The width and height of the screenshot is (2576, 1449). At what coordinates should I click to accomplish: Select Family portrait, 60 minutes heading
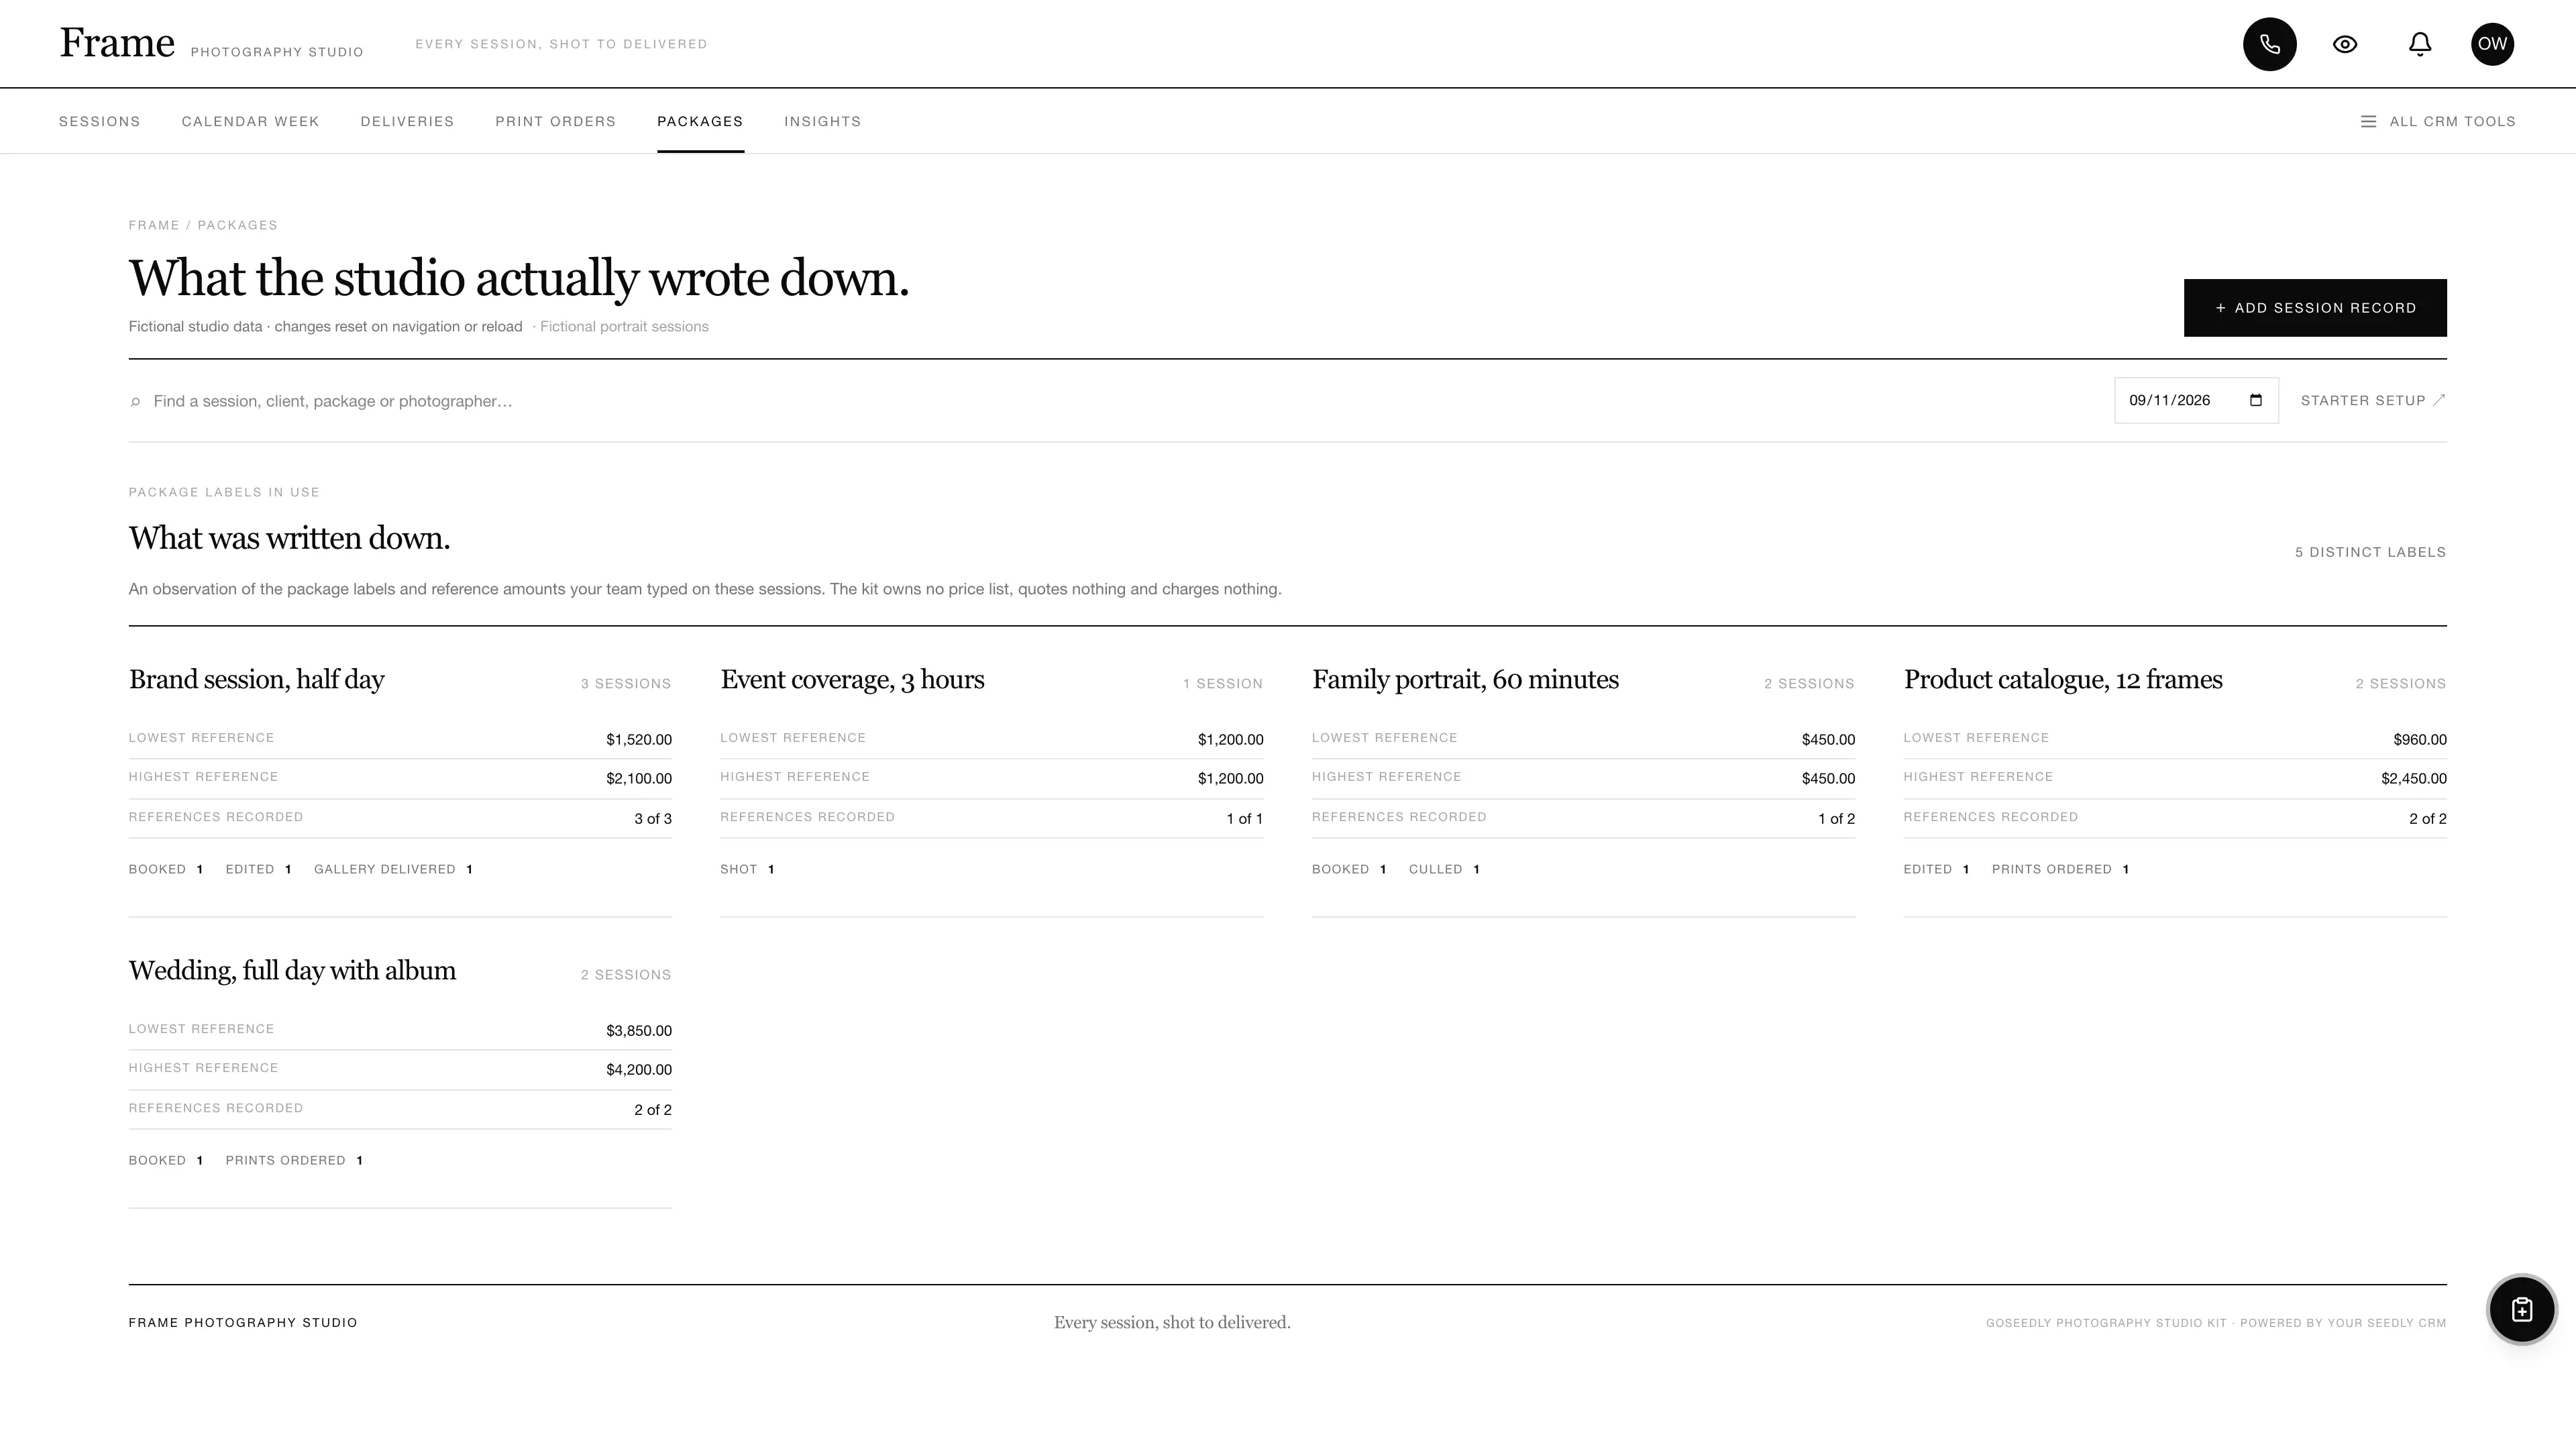pyautogui.click(x=1465, y=680)
